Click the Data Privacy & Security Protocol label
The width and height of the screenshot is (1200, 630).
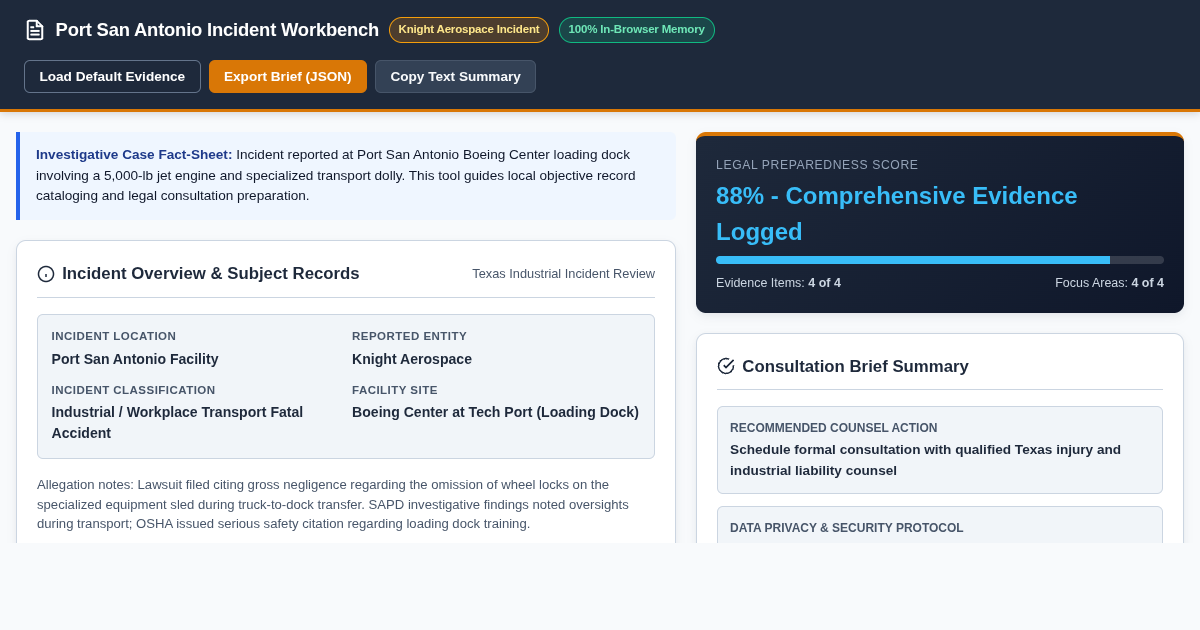coord(847,528)
